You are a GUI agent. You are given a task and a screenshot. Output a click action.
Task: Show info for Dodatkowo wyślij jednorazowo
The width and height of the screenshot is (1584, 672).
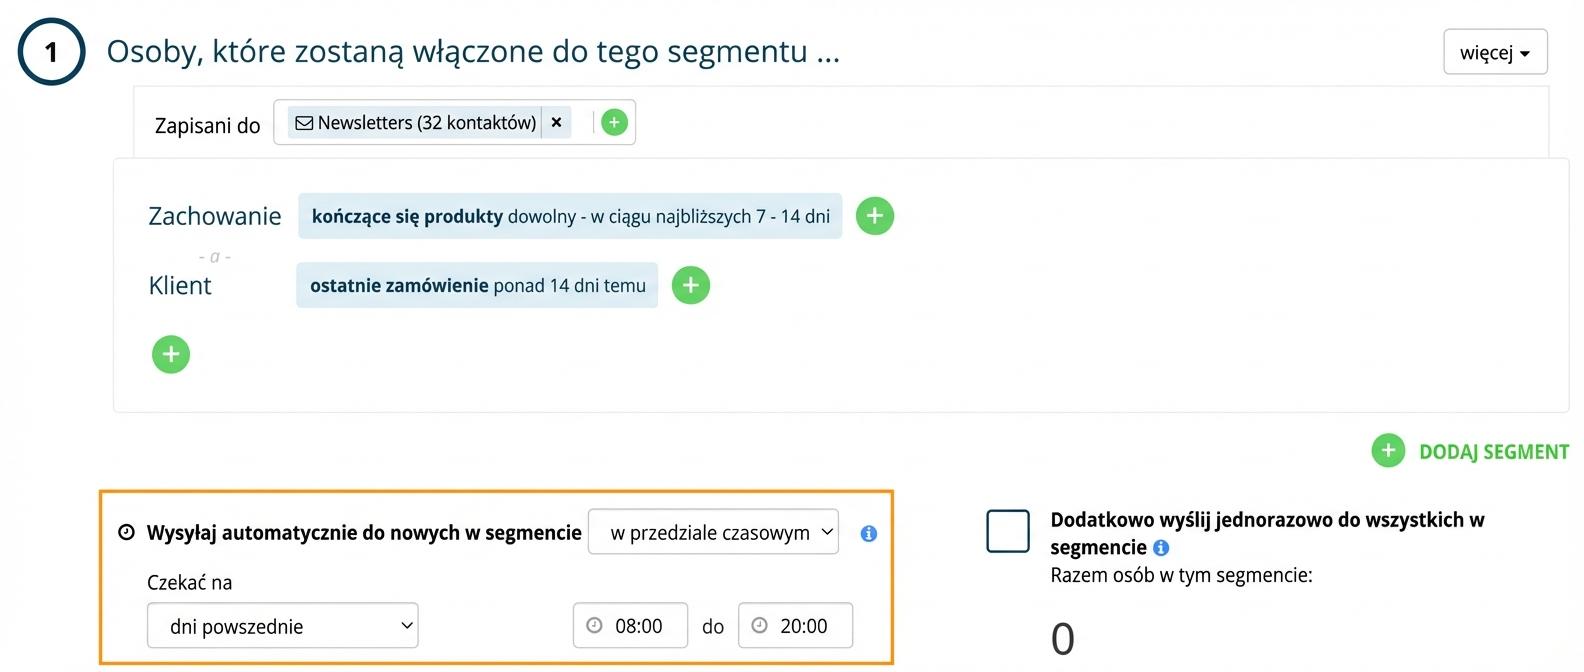pos(1161,548)
